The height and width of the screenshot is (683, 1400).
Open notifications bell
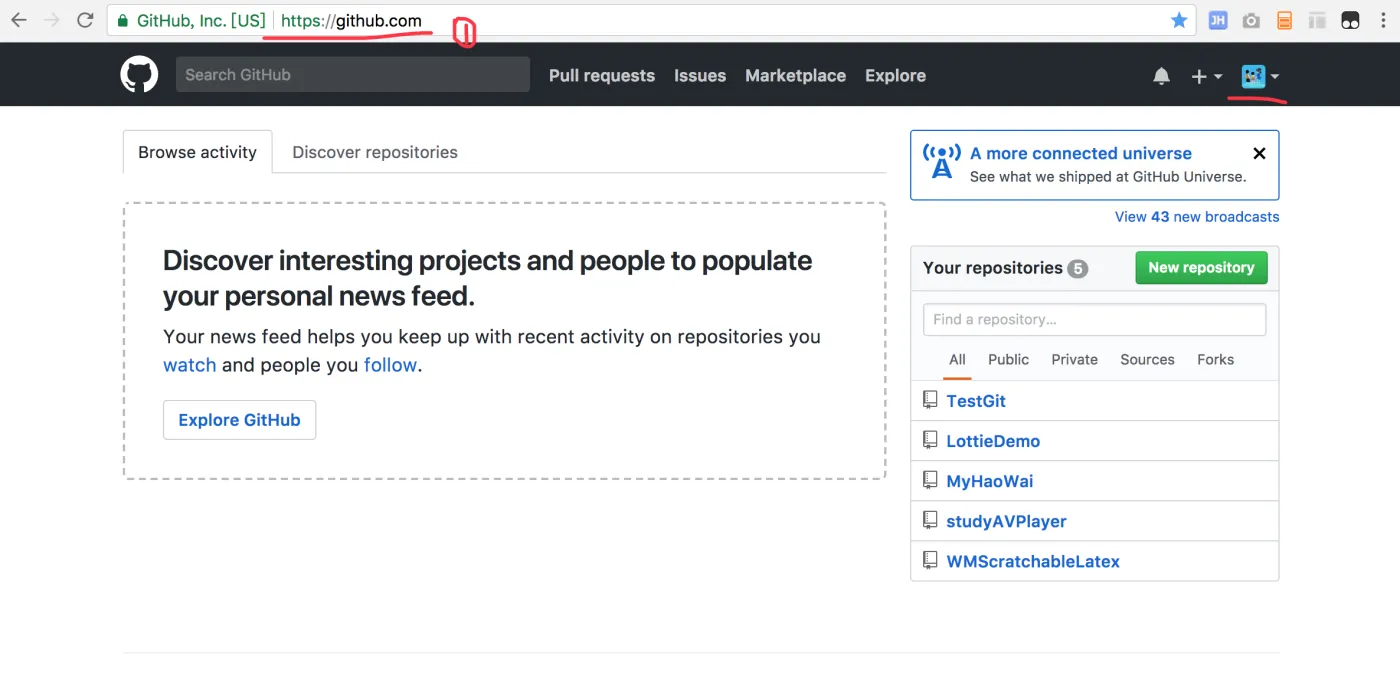(1161, 76)
